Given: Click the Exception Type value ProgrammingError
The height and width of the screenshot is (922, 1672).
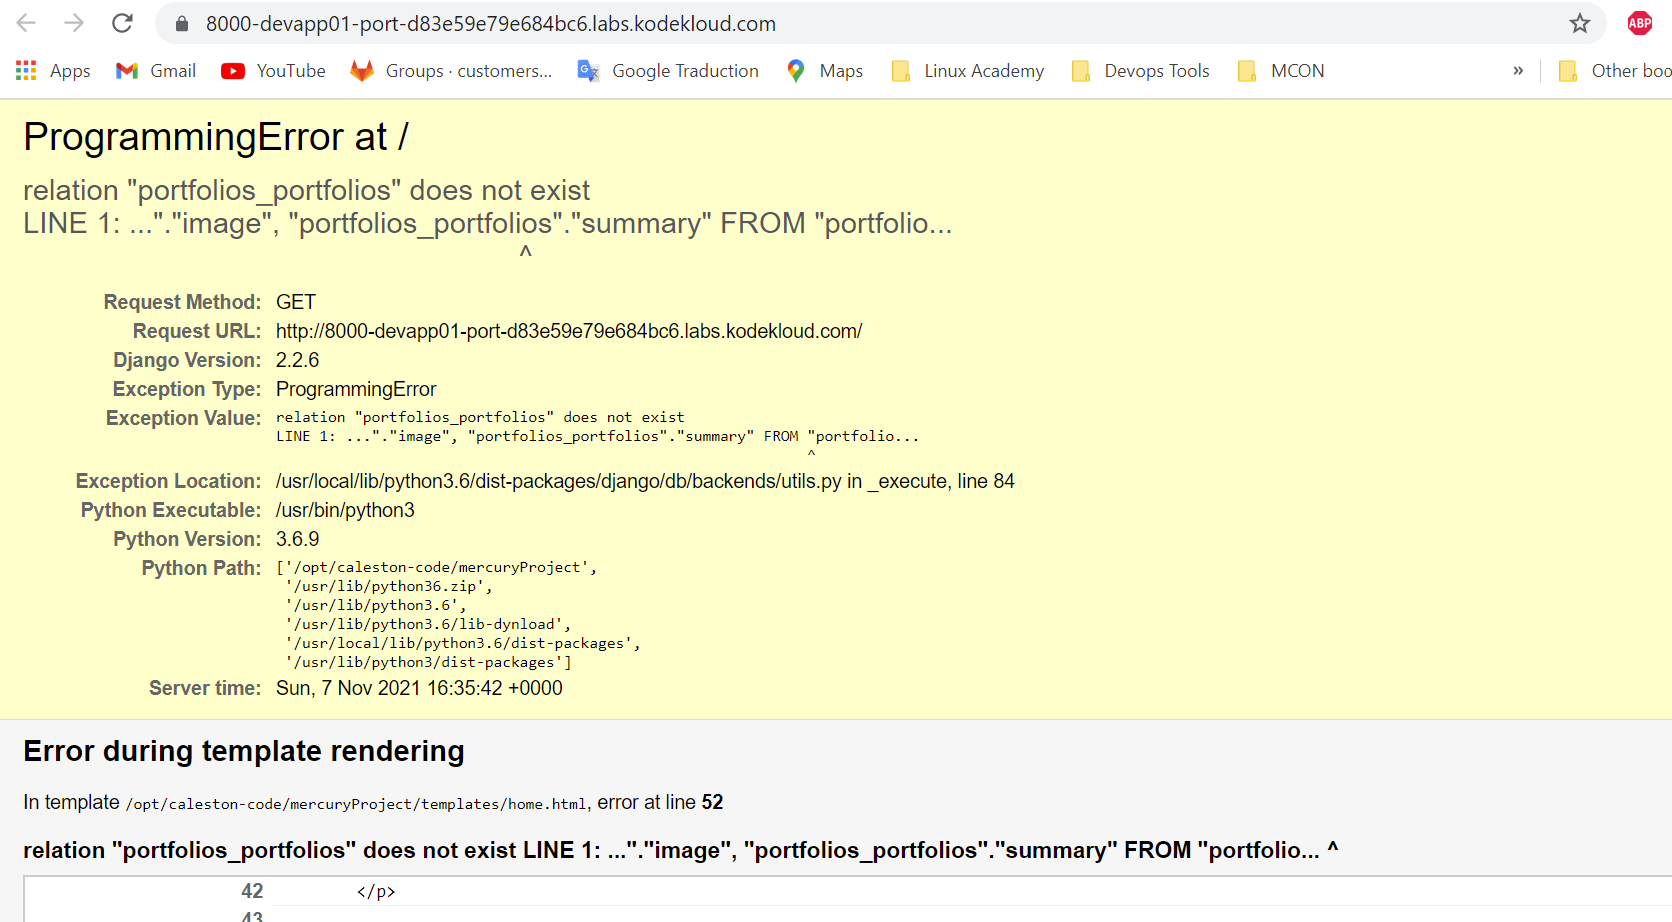Looking at the screenshot, I should [356, 389].
